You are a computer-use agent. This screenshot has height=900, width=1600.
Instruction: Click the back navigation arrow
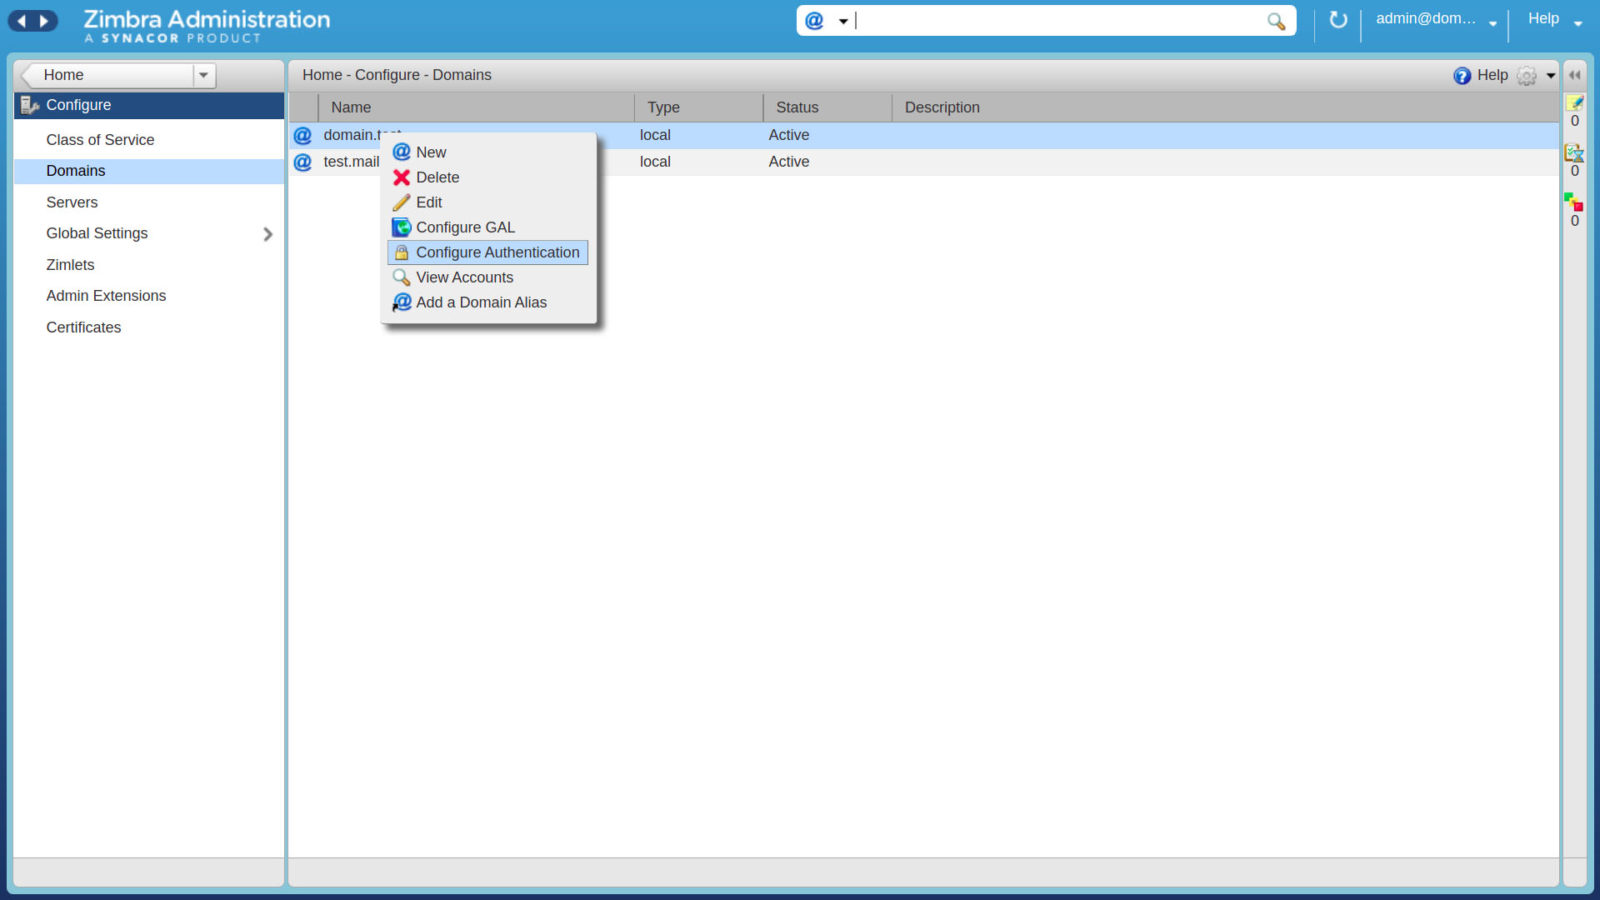point(21,20)
